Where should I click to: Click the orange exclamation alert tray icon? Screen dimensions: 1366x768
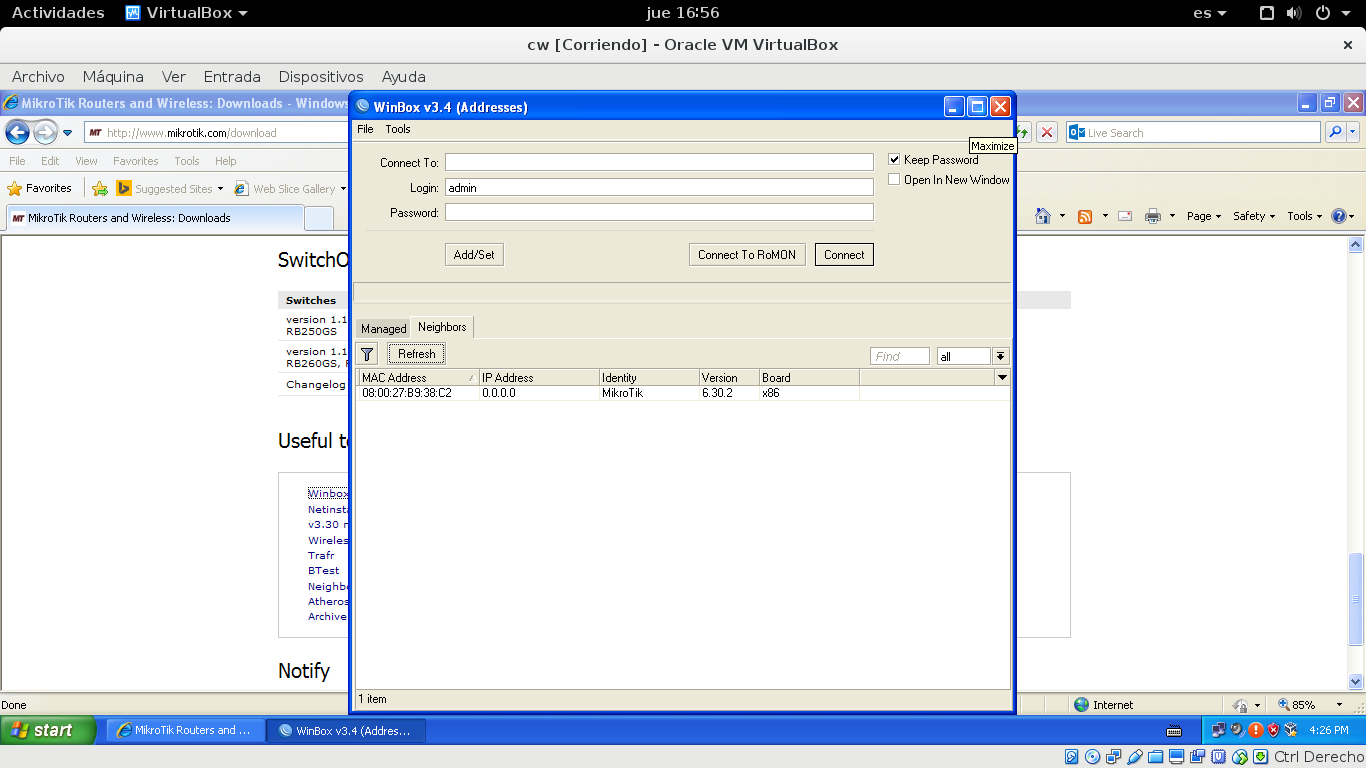point(1256,730)
